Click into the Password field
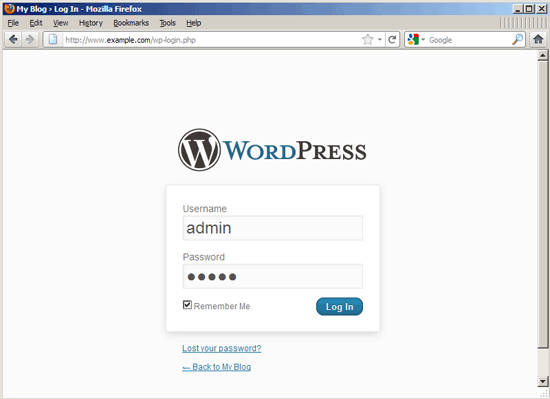 (273, 276)
